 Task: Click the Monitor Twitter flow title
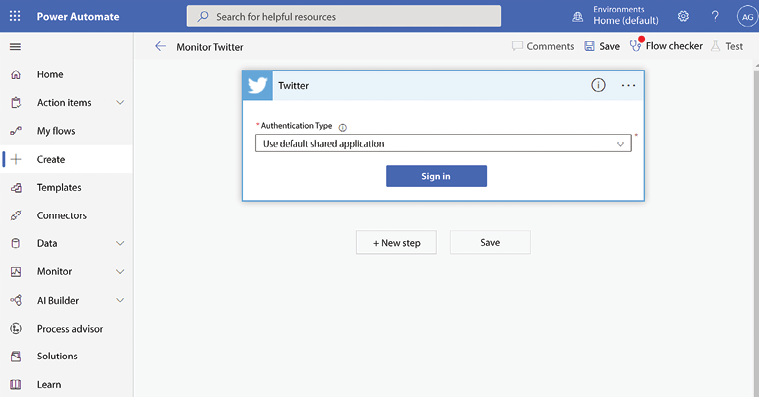pyautogui.click(x=210, y=47)
